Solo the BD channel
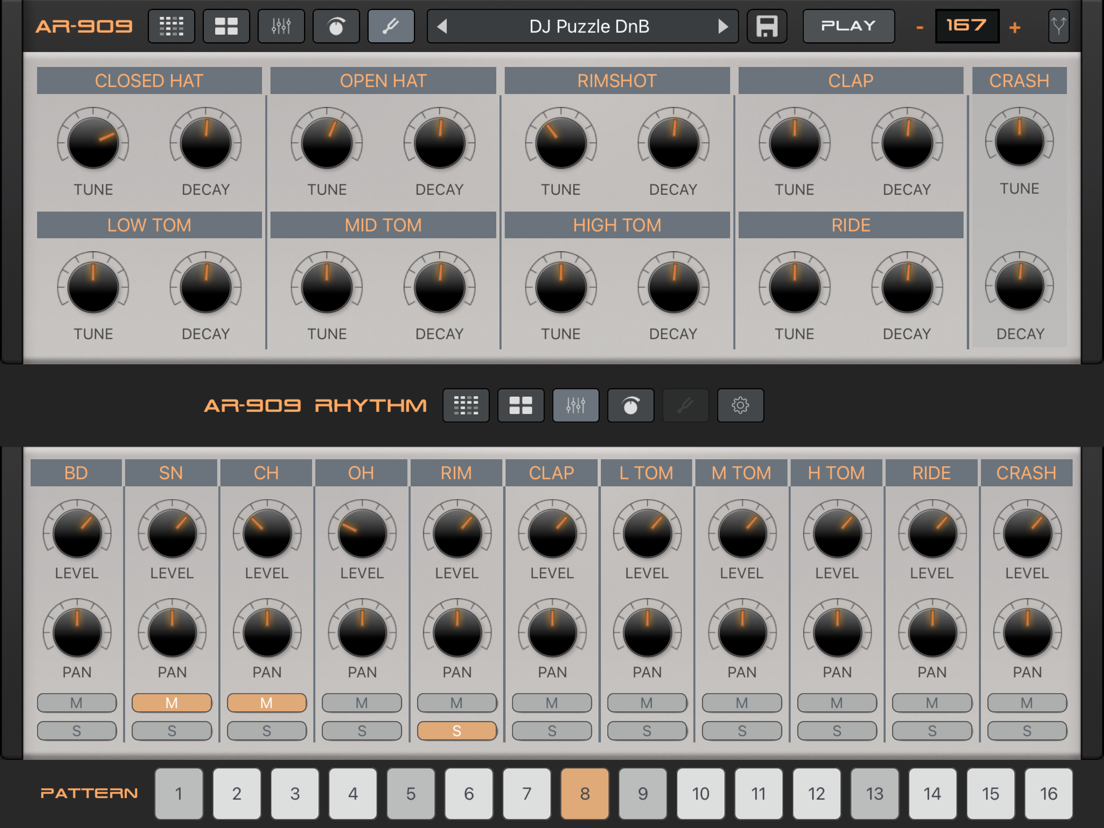Screen dimensions: 1104x828 point(77,731)
